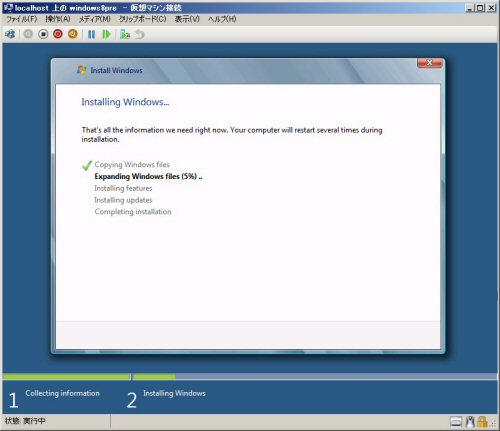The image size is (500, 431).
Task: Open the 操作(A) menu
Action: coord(58,19)
